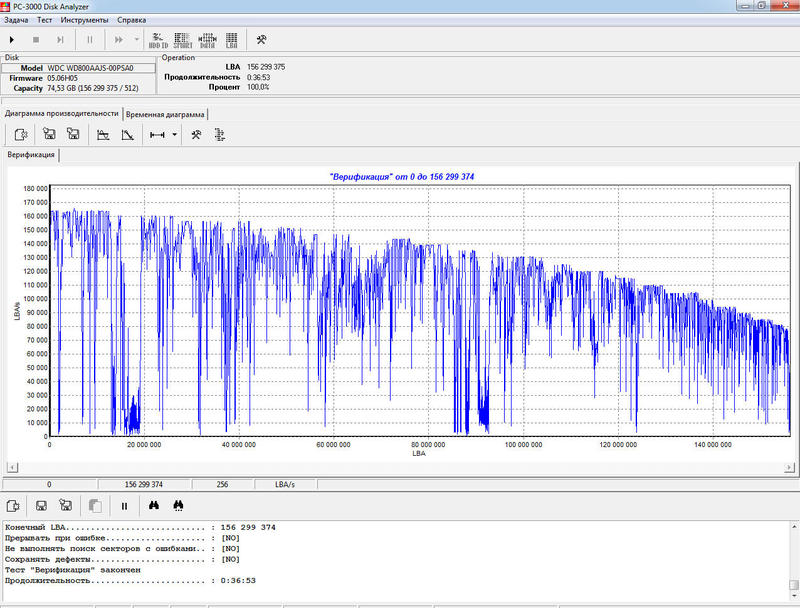800x608 pixels.
Task: Click the binoculars find icon in log toolbar
Action: coord(154,506)
